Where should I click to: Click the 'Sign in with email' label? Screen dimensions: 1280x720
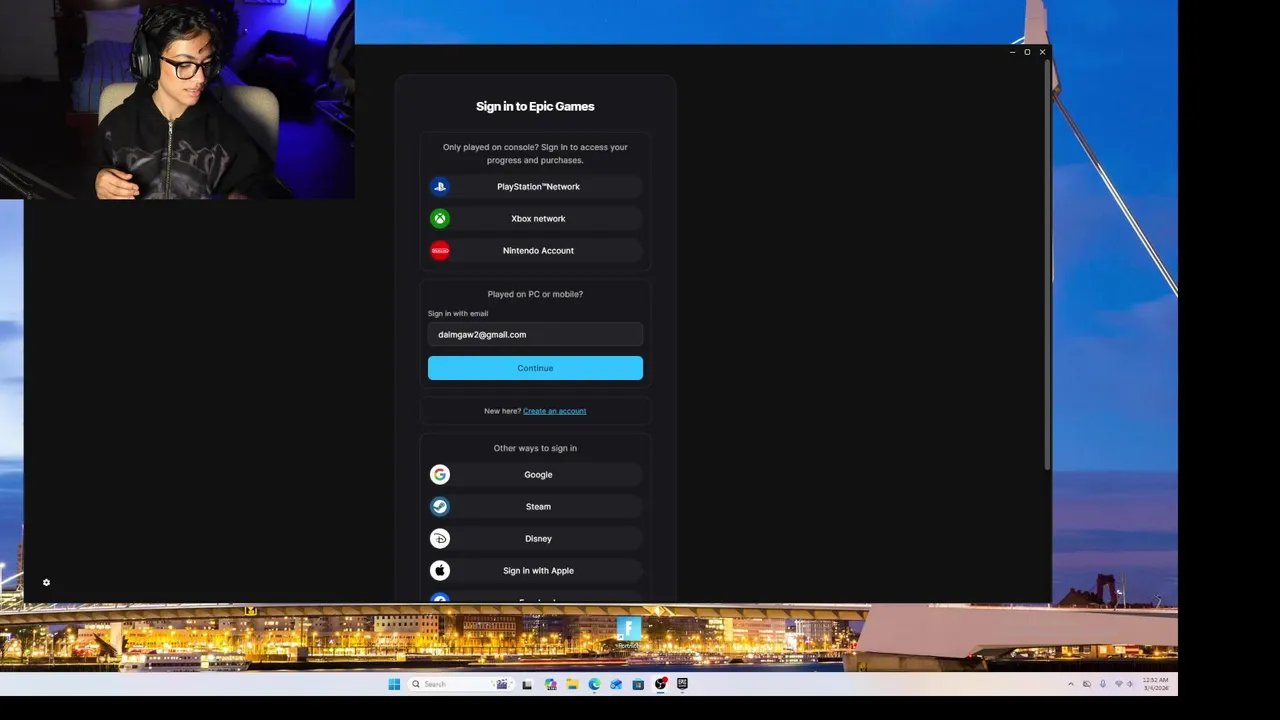(x=458, y=313)
